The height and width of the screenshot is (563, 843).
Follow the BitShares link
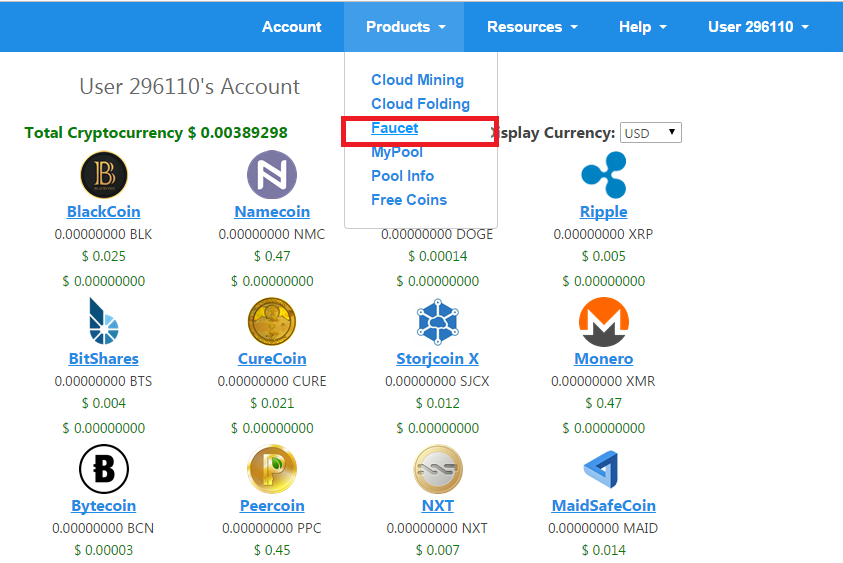point(104,359)
